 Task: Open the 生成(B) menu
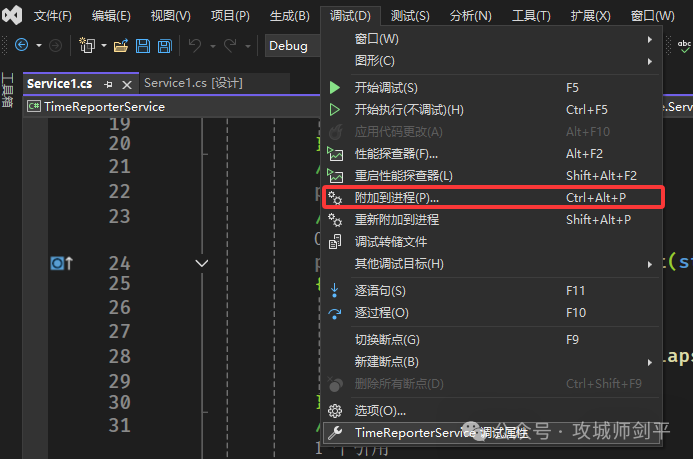(x=289, y=16)
